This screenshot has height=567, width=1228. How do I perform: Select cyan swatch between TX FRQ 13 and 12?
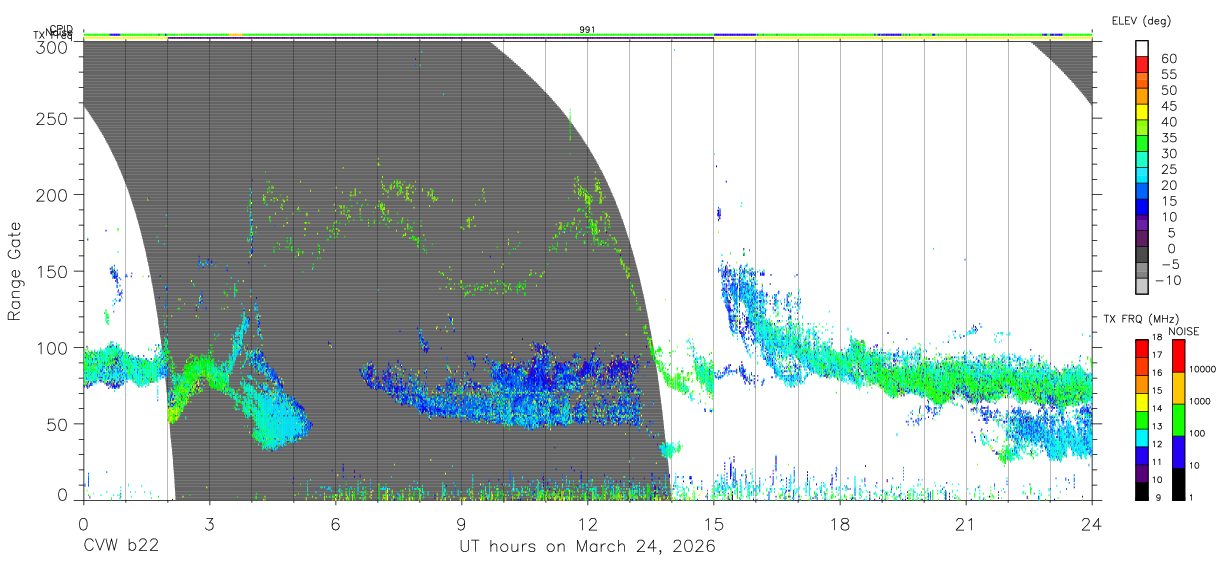point(1141,436)
